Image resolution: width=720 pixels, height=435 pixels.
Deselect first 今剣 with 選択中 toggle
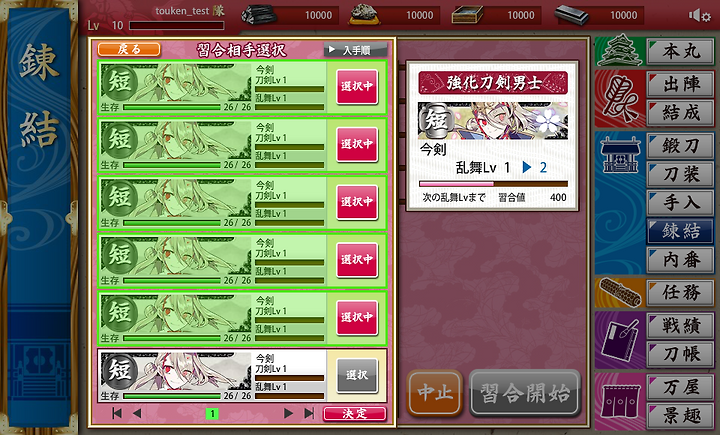(x=357, y=86)
